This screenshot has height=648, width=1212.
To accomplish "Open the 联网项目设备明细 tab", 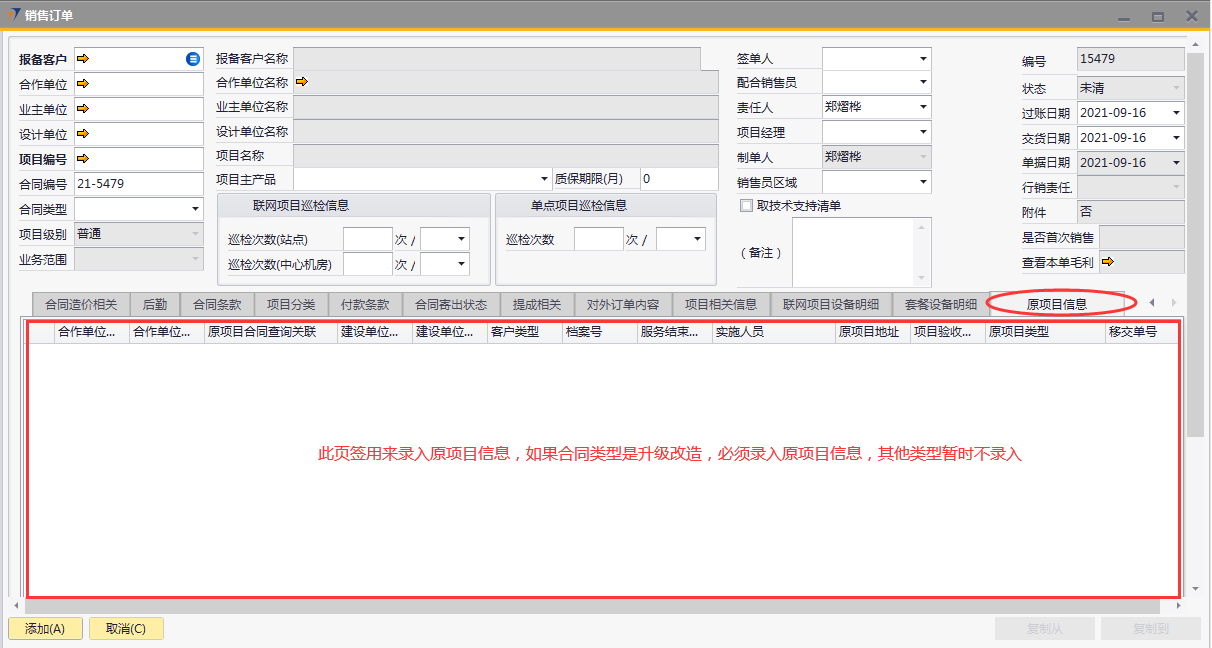I will coord(830,305).
